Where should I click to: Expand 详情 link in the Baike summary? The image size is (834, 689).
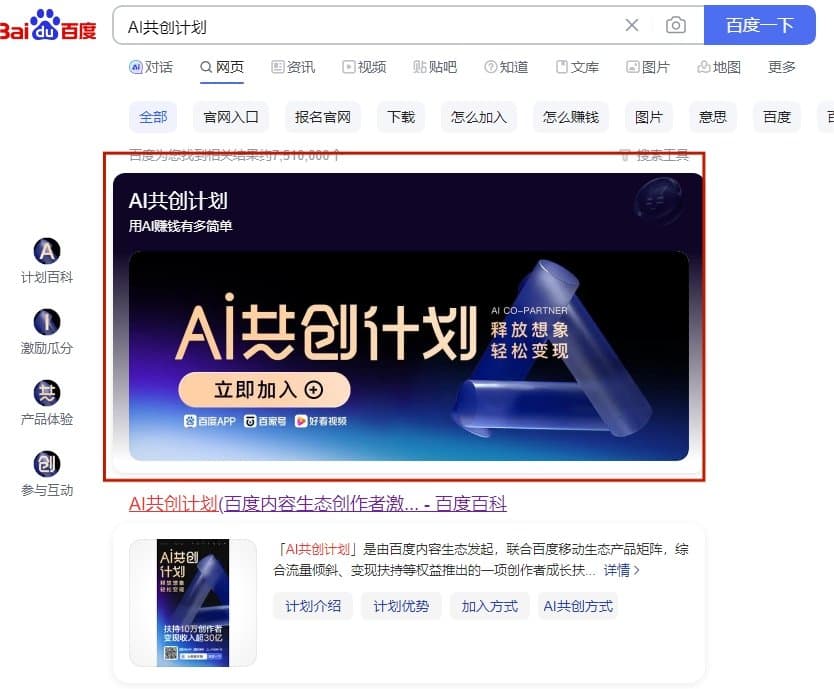point(621,570)
